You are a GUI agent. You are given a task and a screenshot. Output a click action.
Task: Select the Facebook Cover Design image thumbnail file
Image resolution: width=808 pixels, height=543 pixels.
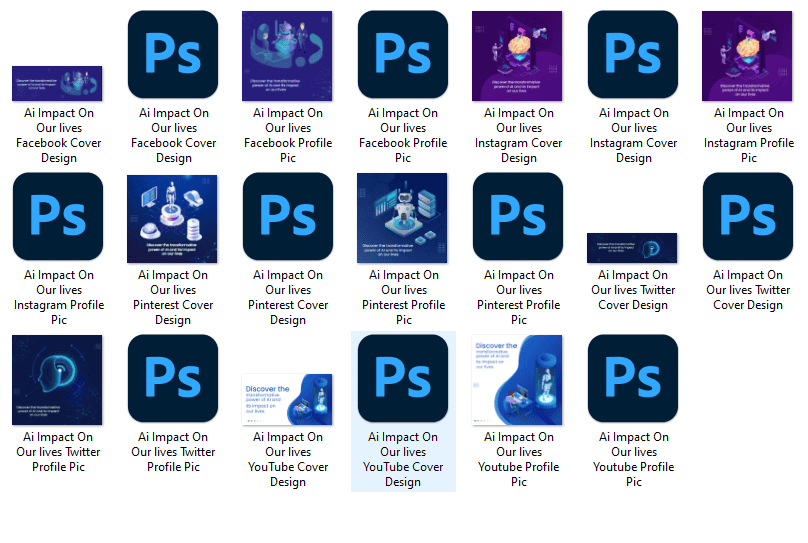tap(57, 83)
